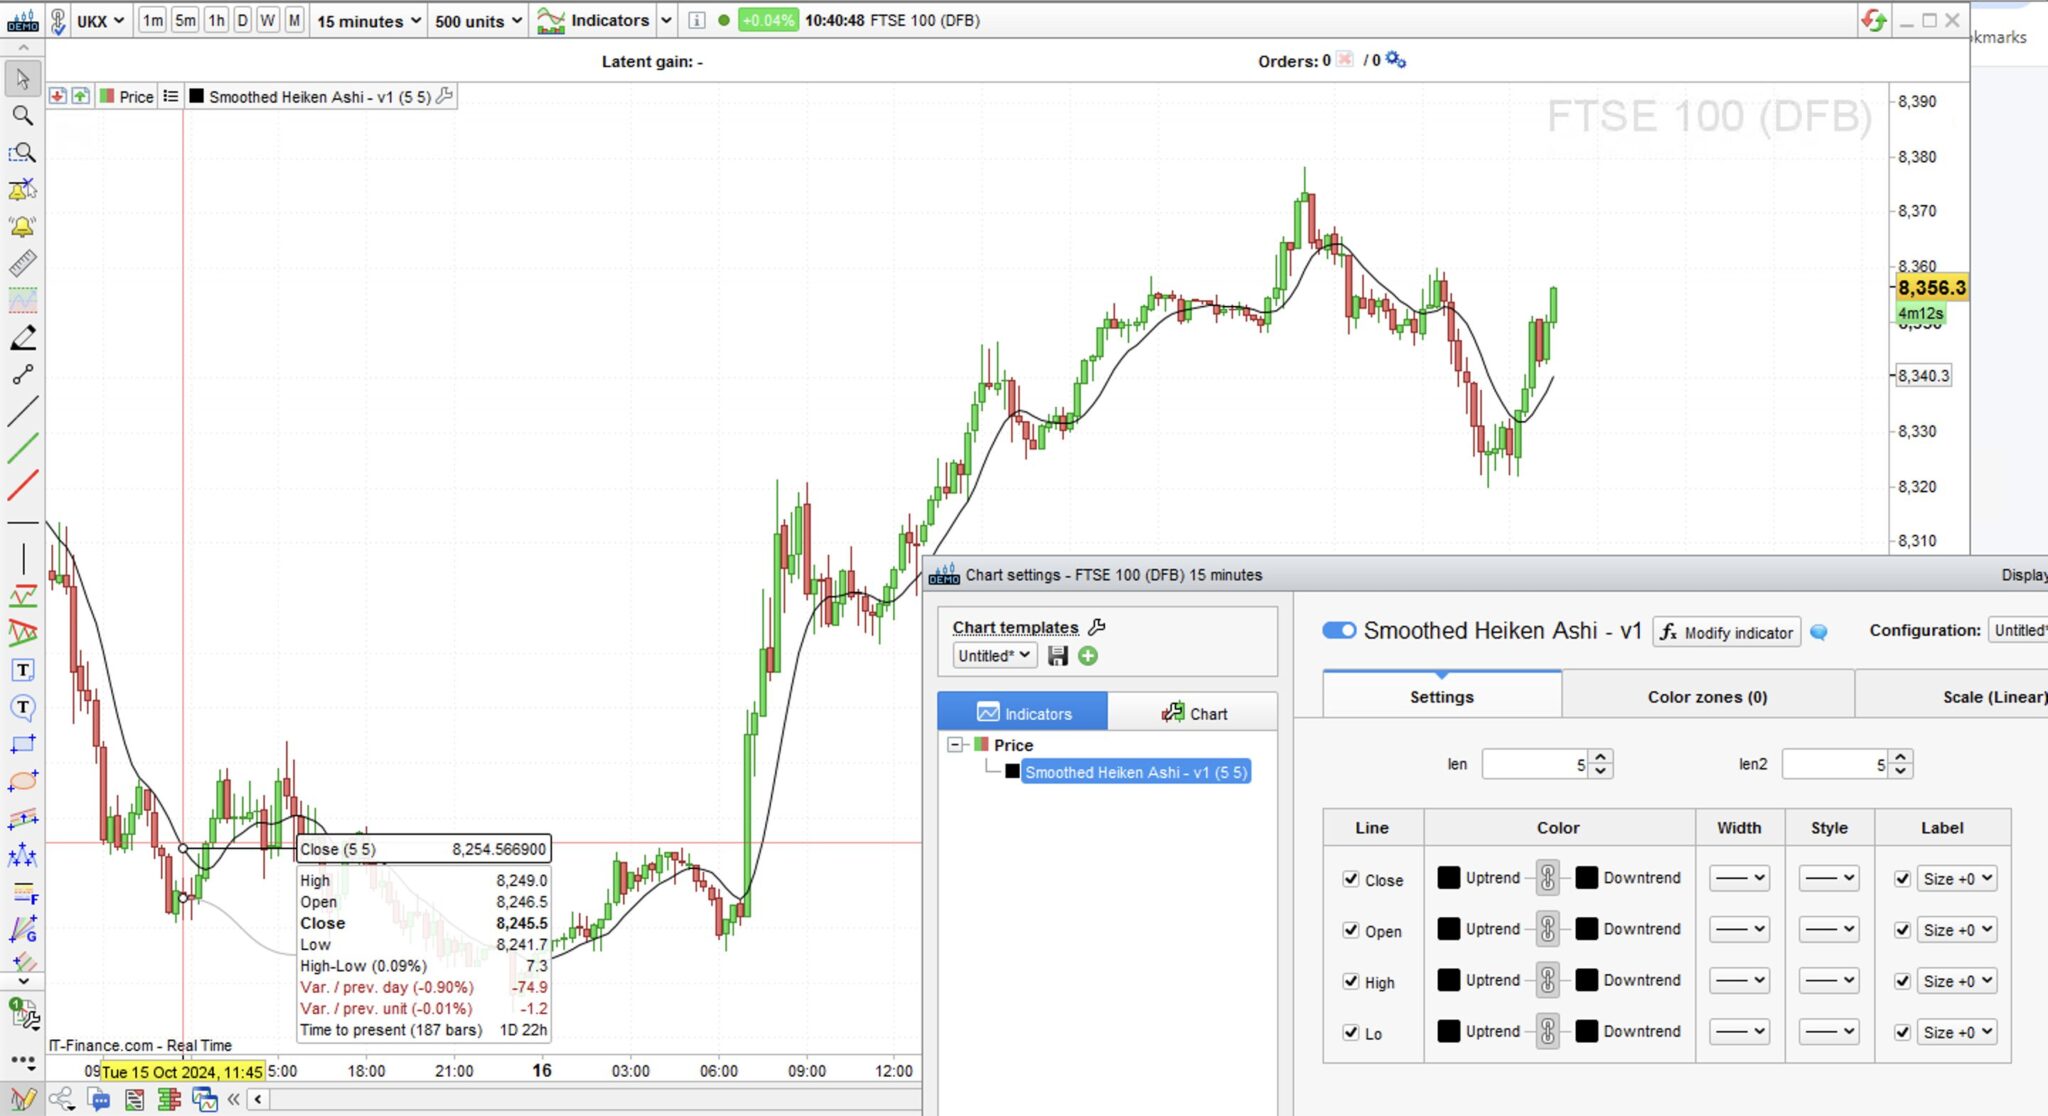Collapse the Price tree node
This screenshot has height=1116, width=2048.
[x=955, y=745]
